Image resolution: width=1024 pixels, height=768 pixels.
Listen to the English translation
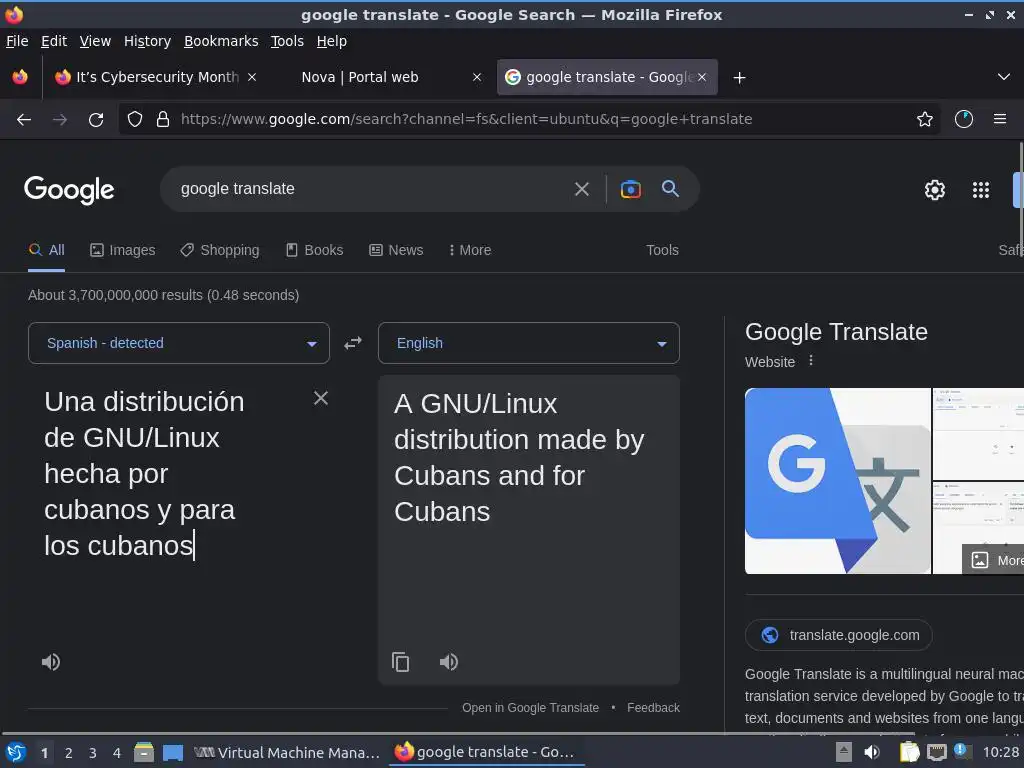click(x=449, y=662)
